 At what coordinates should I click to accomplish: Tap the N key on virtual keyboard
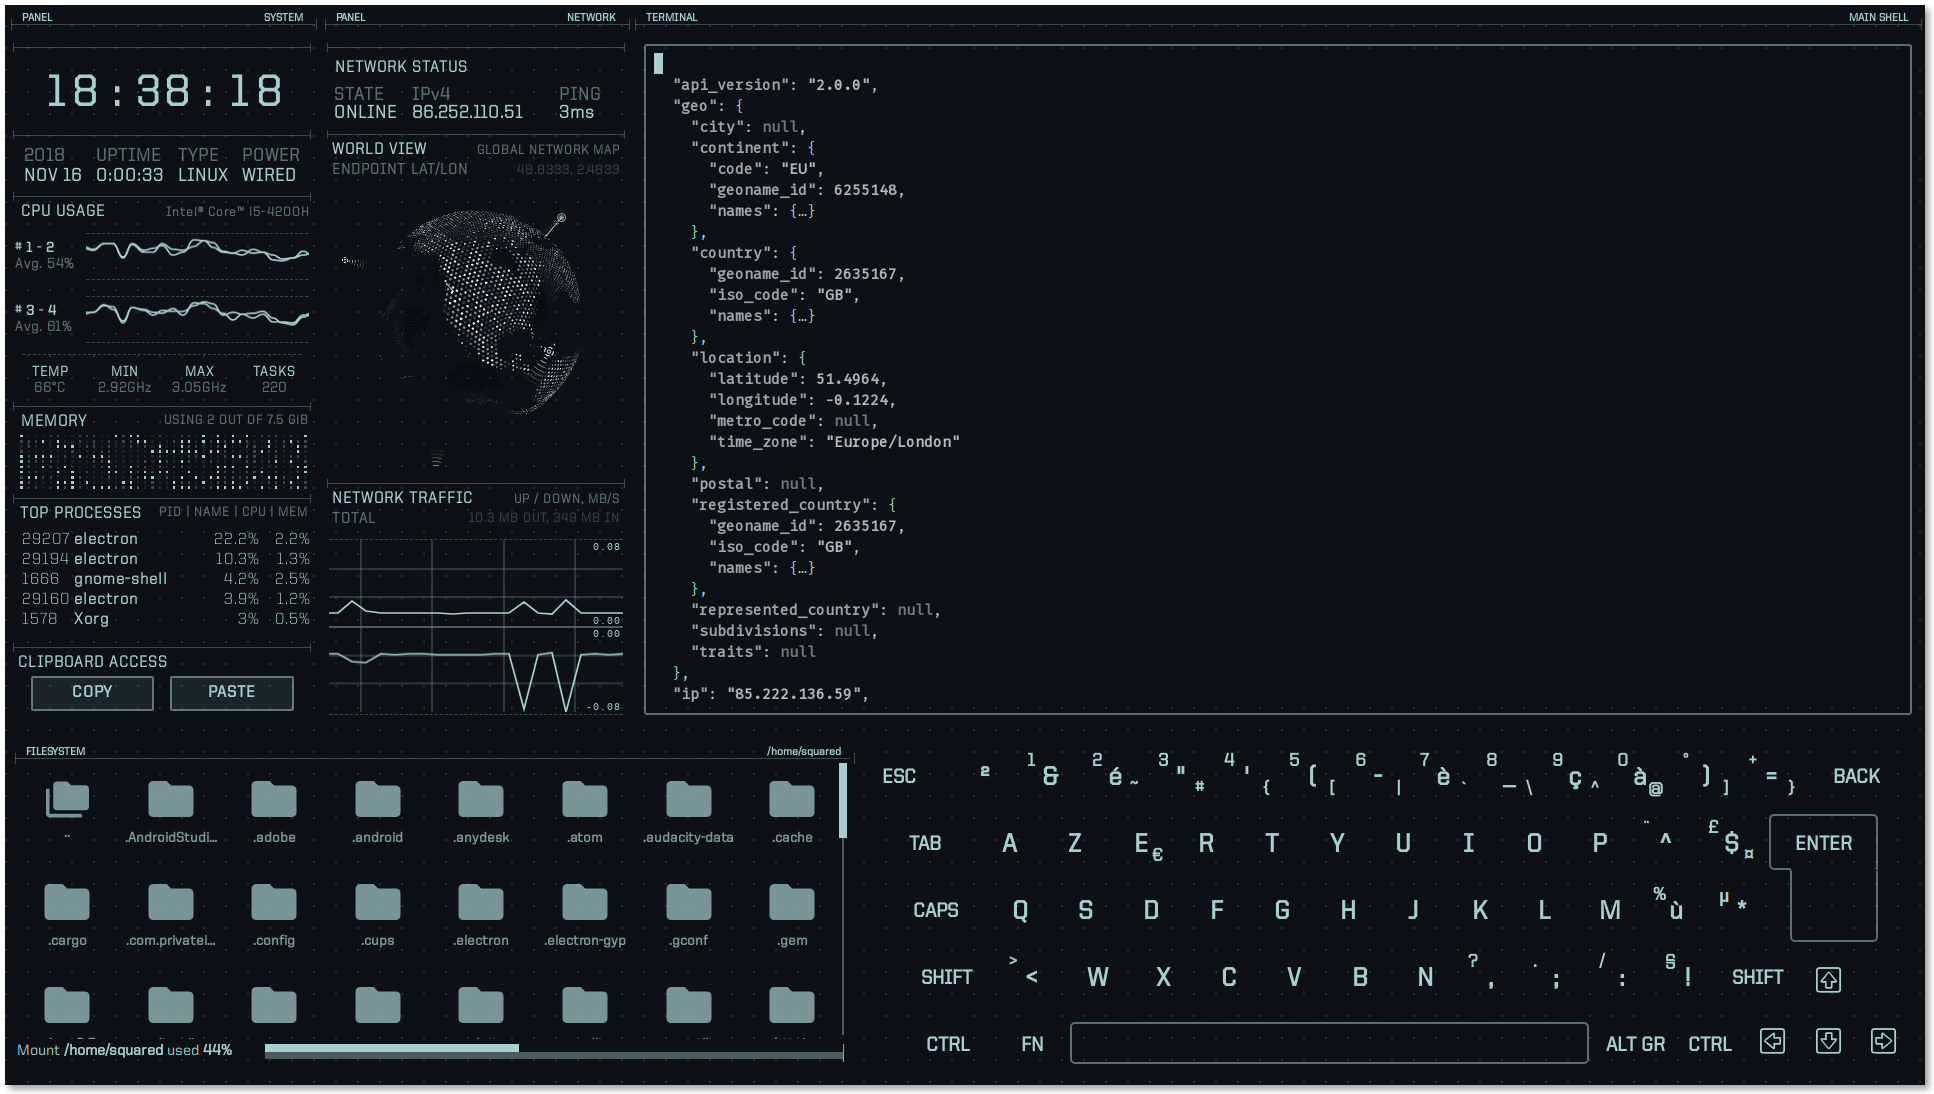[x=1425, y=977]
